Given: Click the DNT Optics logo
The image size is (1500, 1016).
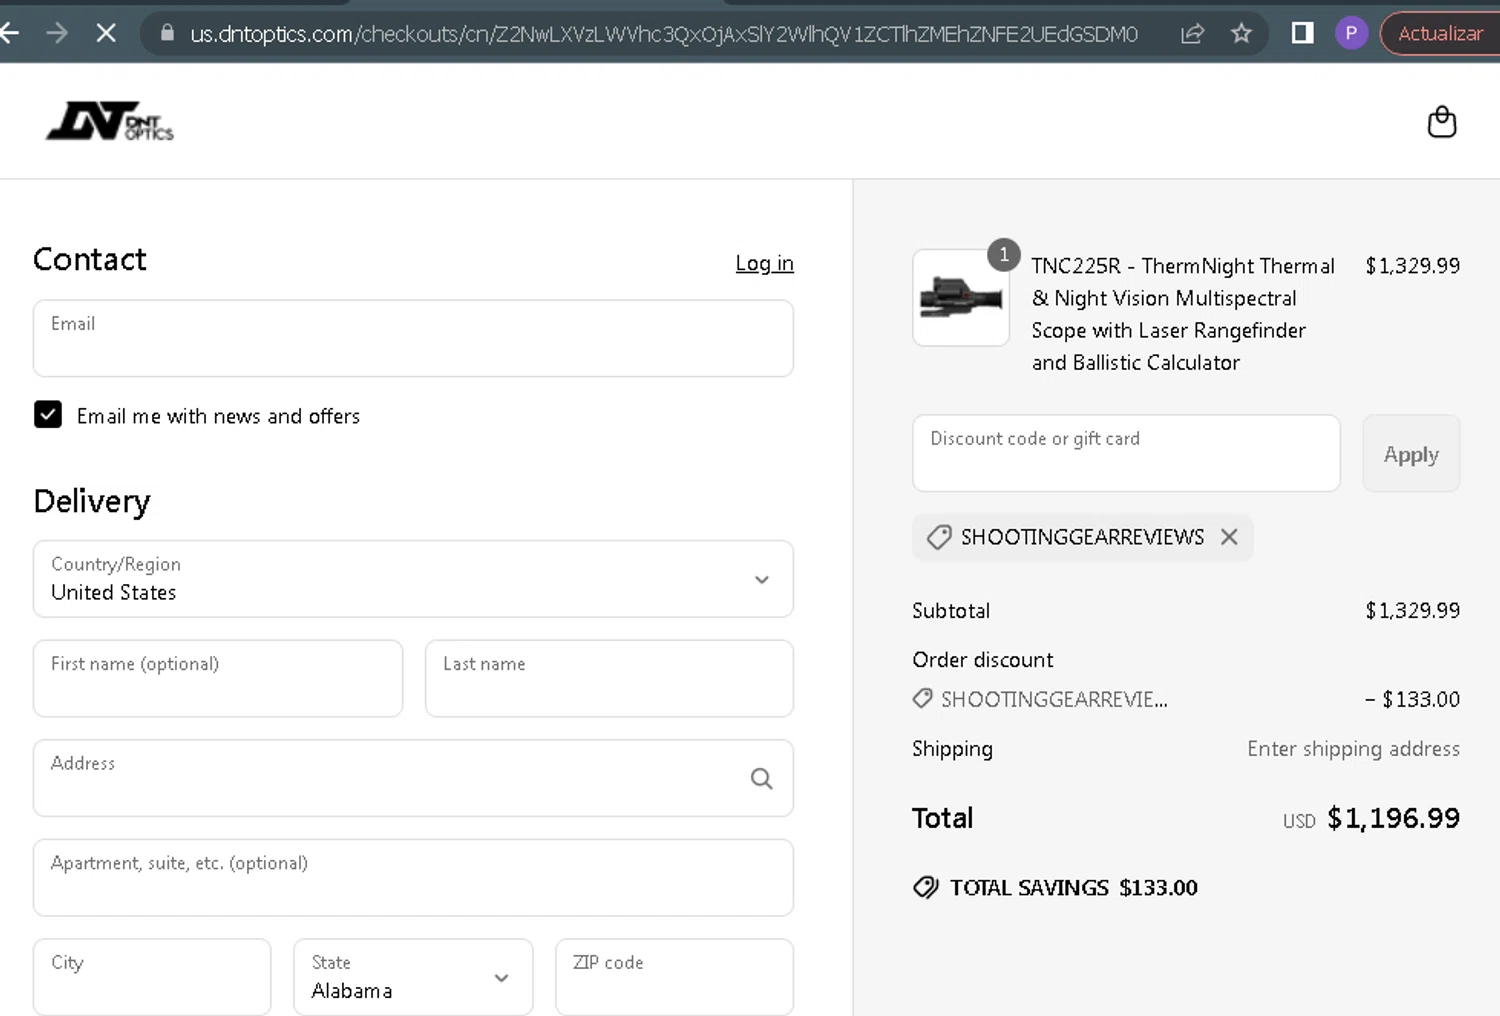Looking at the screenshot, I should (110, 121).
